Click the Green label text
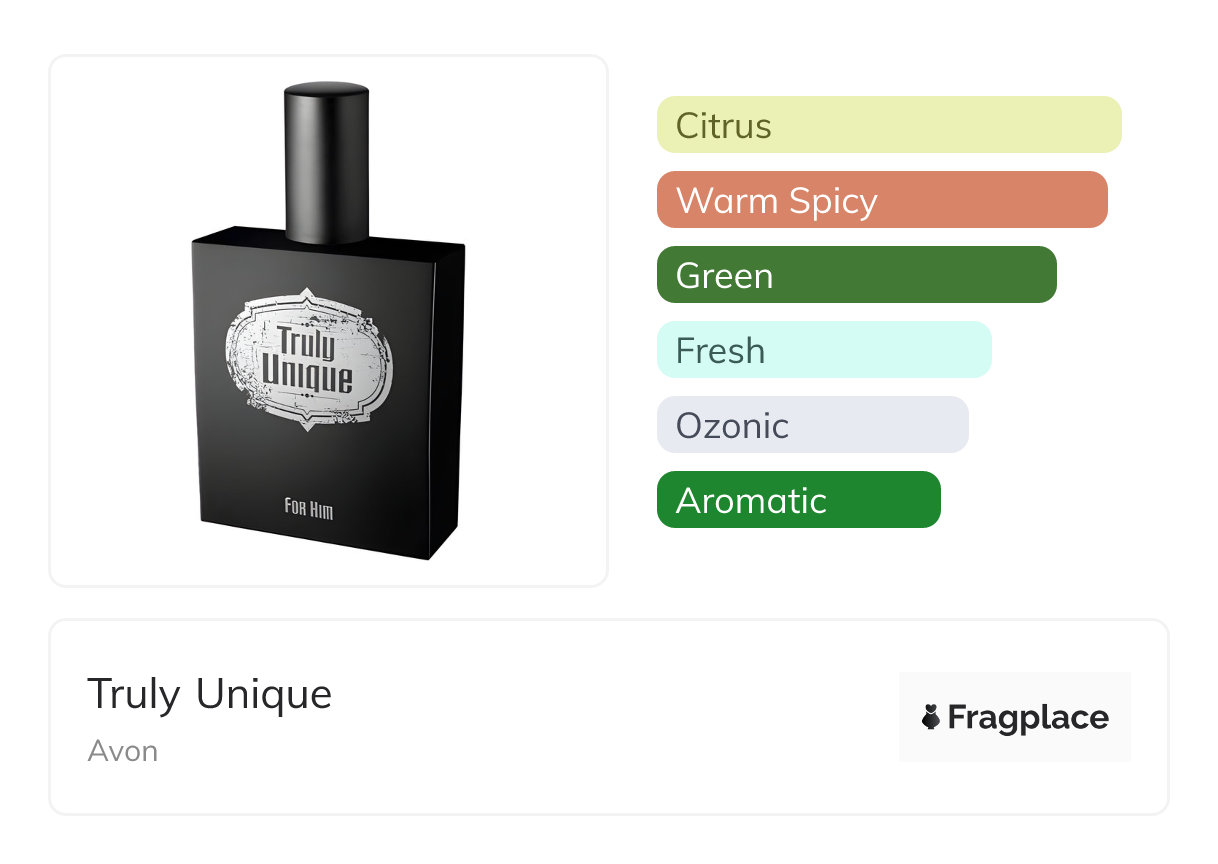The height and width of the screenshot is (864, 1218). (725, 276)
